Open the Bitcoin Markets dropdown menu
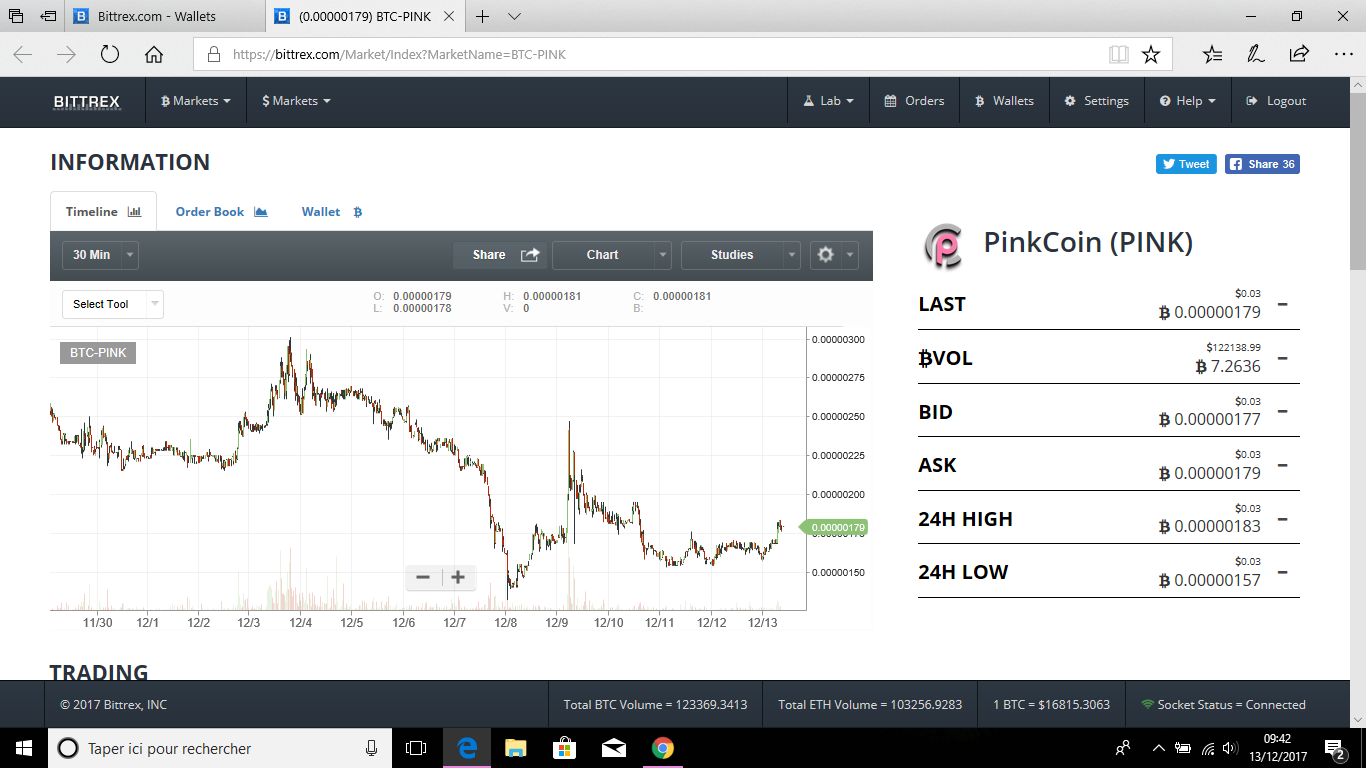The width and height of the screenshot is (1366, 768). pyautogui.click(x=196, y=101)
